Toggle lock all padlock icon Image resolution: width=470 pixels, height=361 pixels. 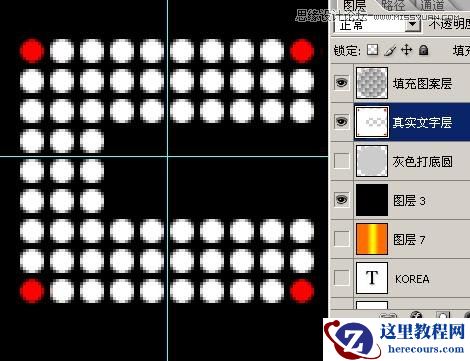(423, 50)
